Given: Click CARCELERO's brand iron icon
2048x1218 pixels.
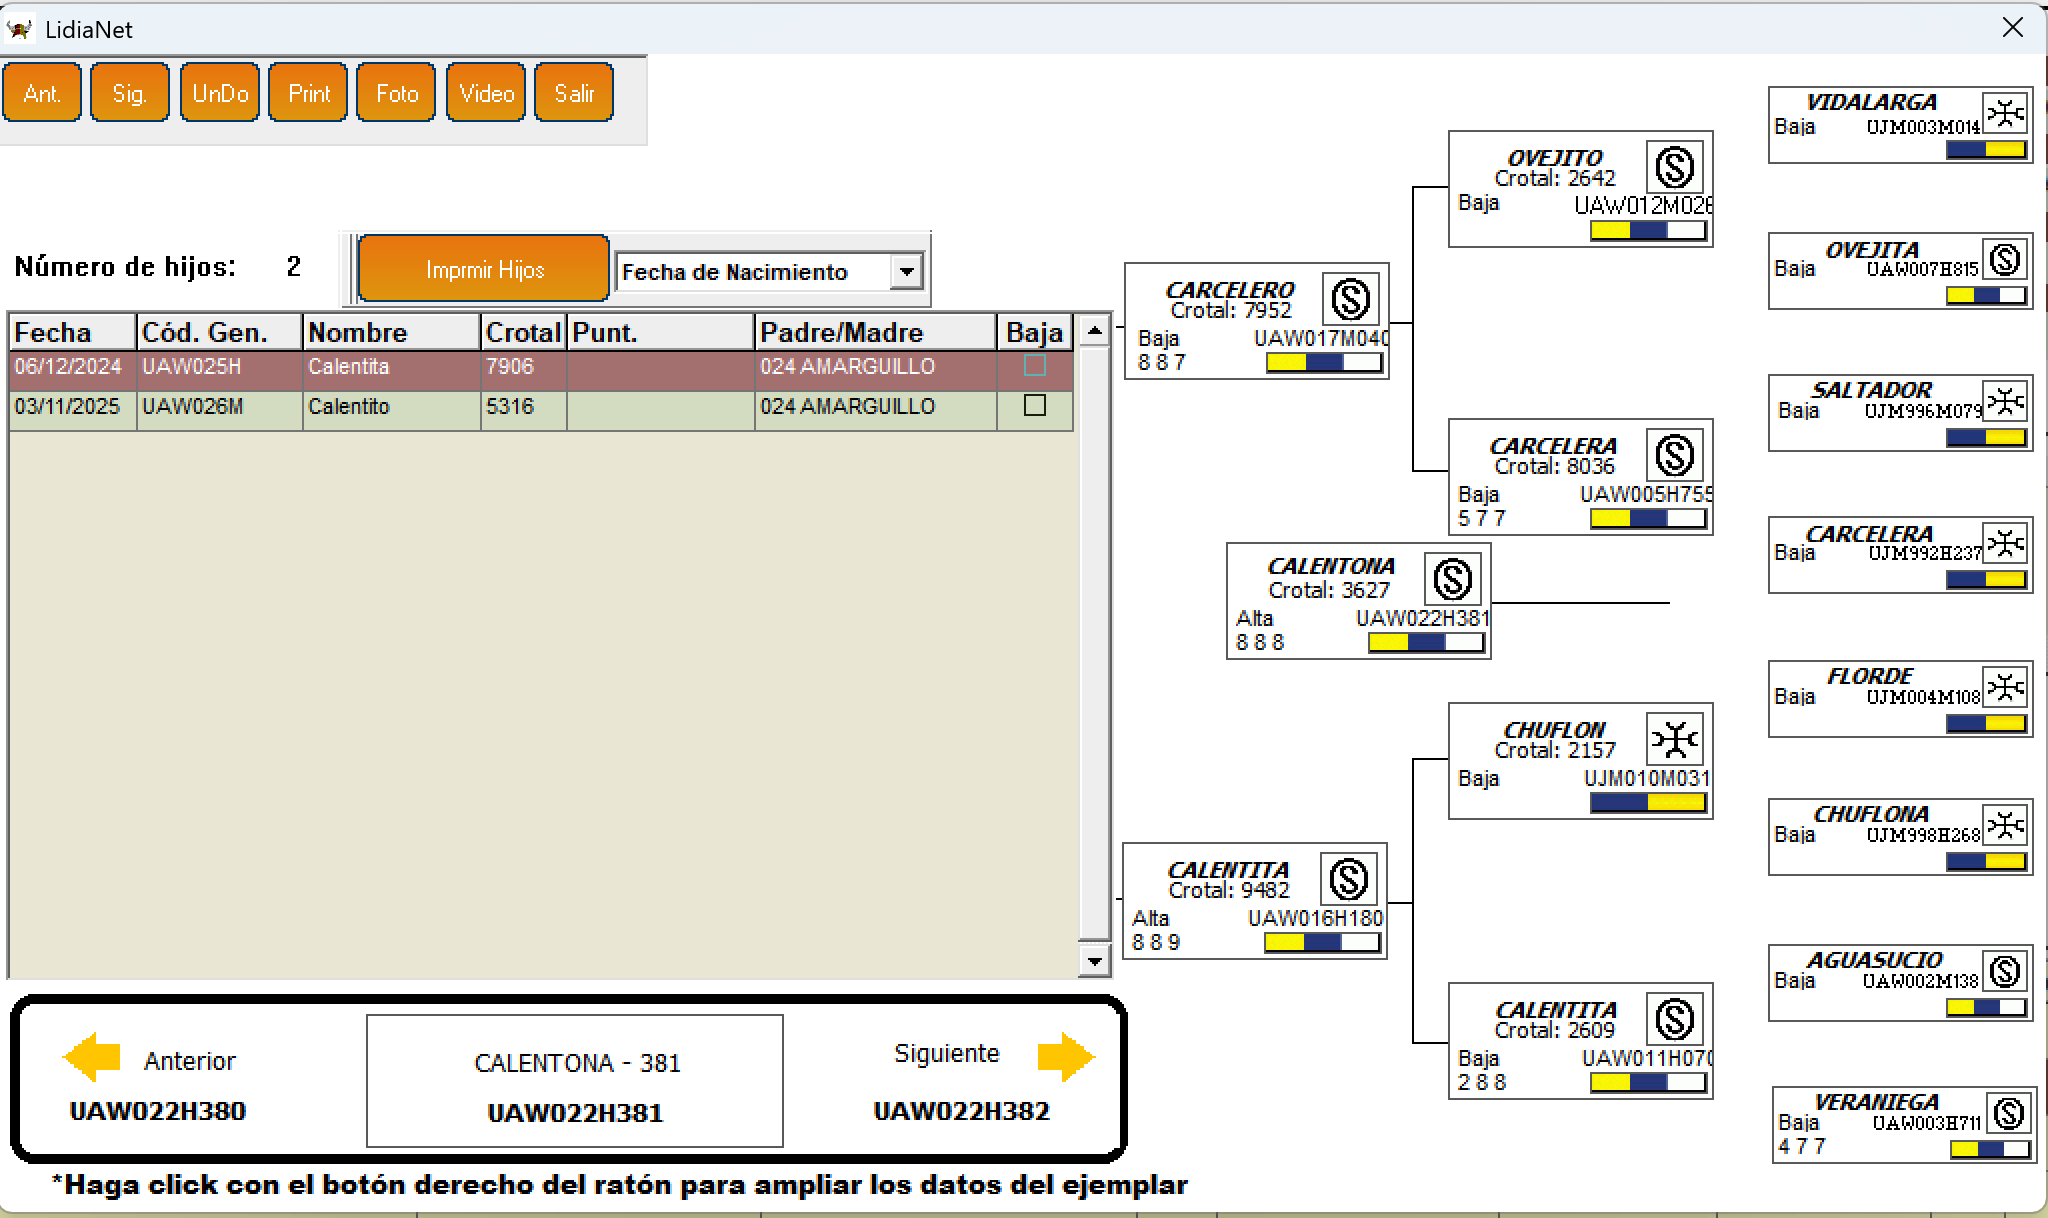Looking at the screenshot, I should point(1350,299).
